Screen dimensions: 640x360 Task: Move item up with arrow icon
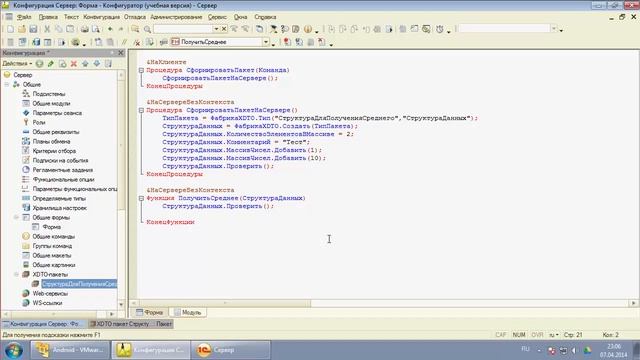85,64
